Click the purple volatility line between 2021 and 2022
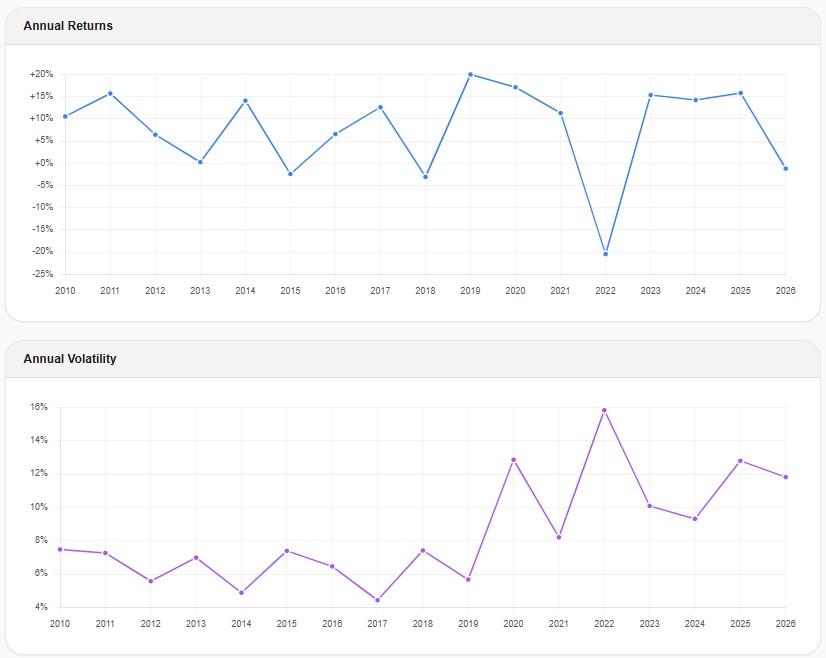826x658 pixels. (580, 475)
